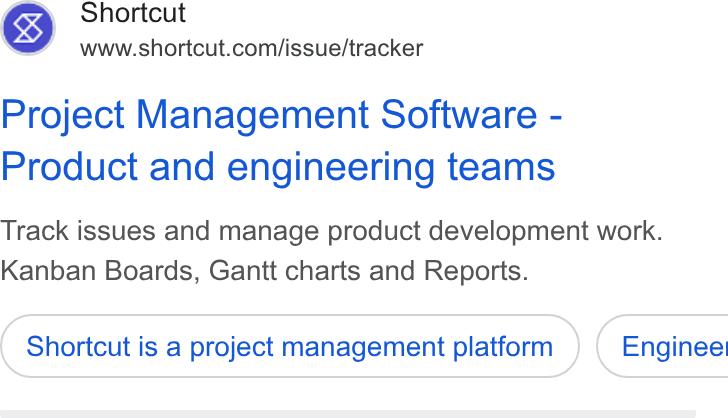Click the Shortcut logo icon
The width and height of the screenshot is (728, 418).
[x=28, y=28]
